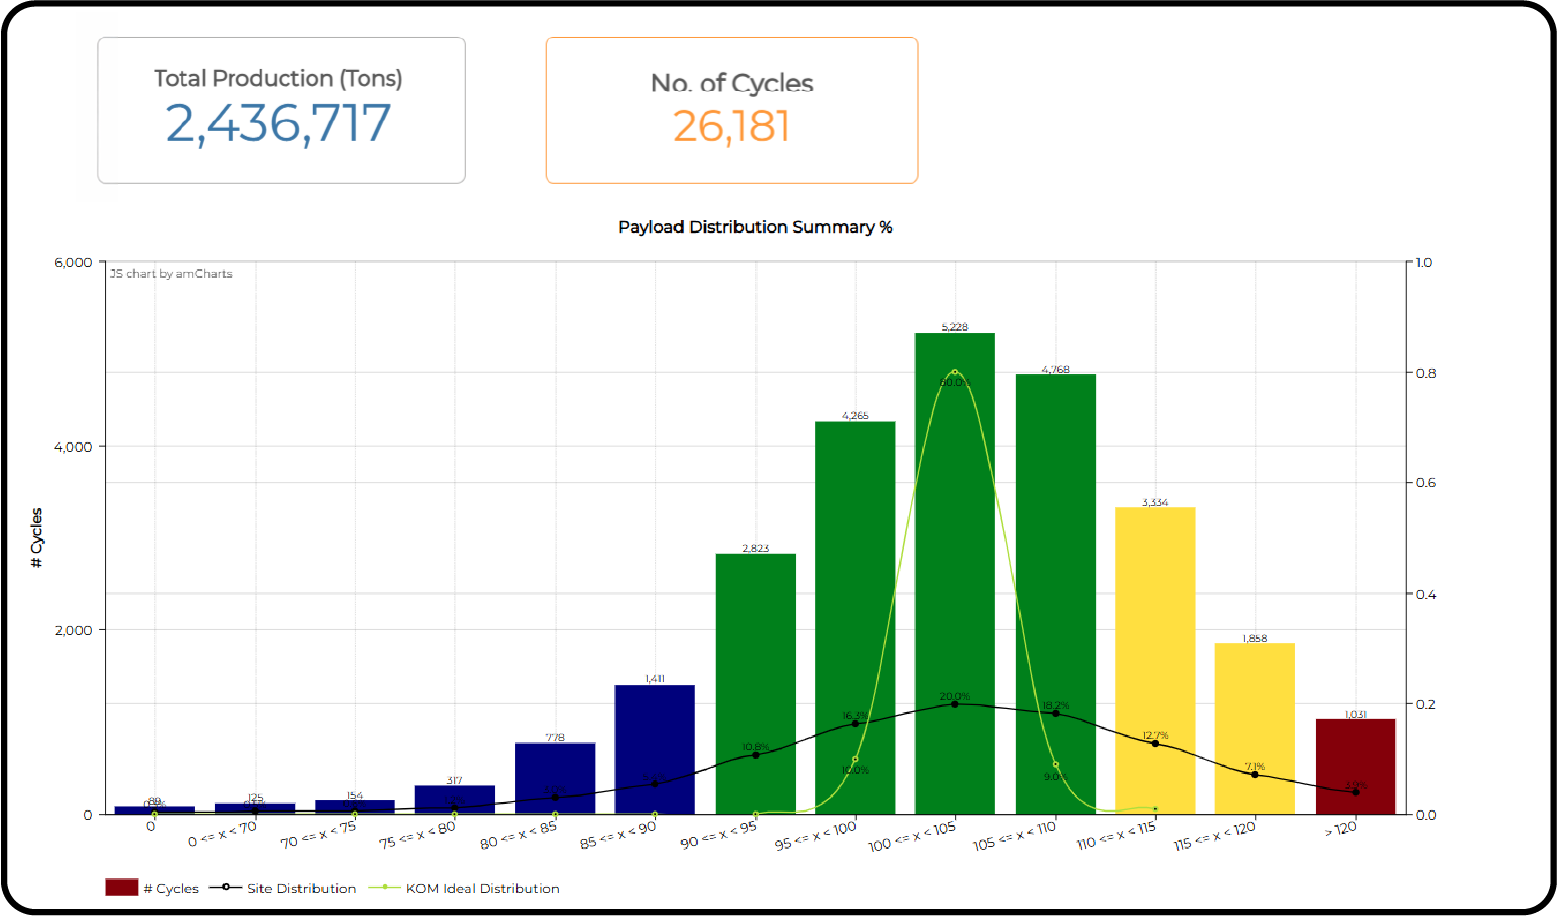
Task: Select the Site Distribution point labeled 12.7%
Action: (1155, 743)
